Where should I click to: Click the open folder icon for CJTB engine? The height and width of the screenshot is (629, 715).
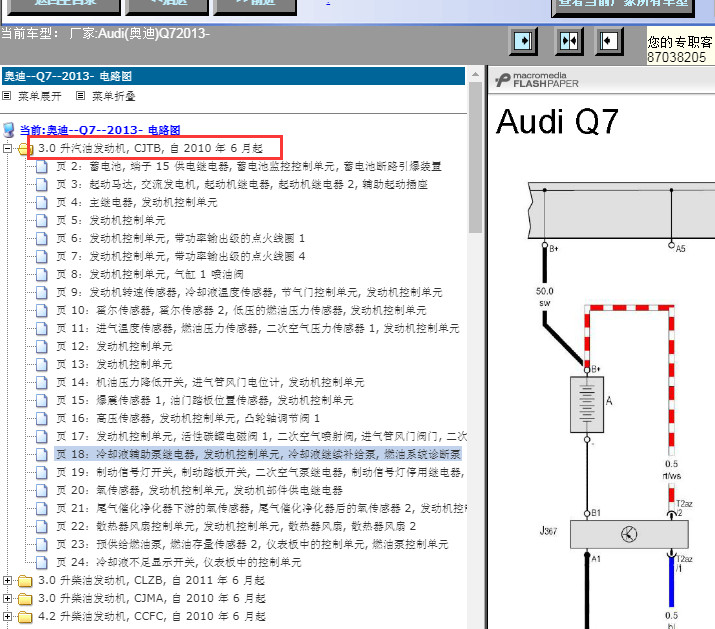(x=26, y=149)
